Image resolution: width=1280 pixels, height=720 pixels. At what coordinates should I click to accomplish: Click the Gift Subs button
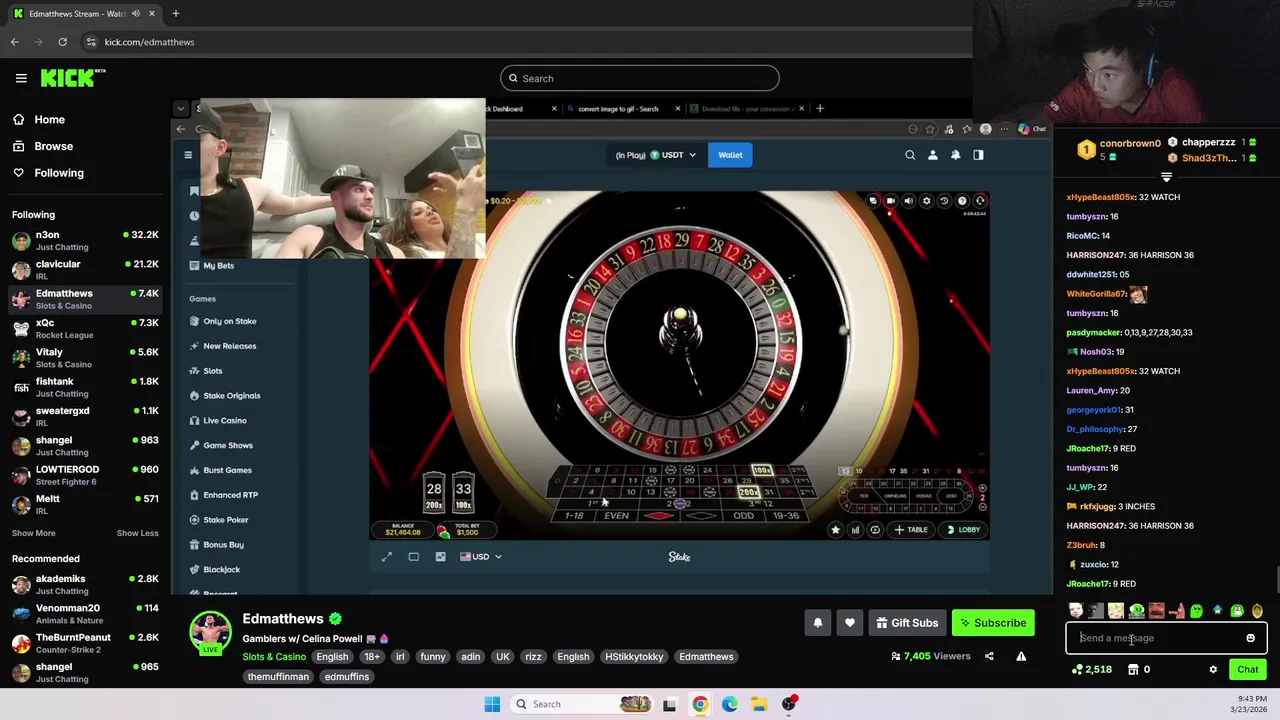[x=907, y=623]
